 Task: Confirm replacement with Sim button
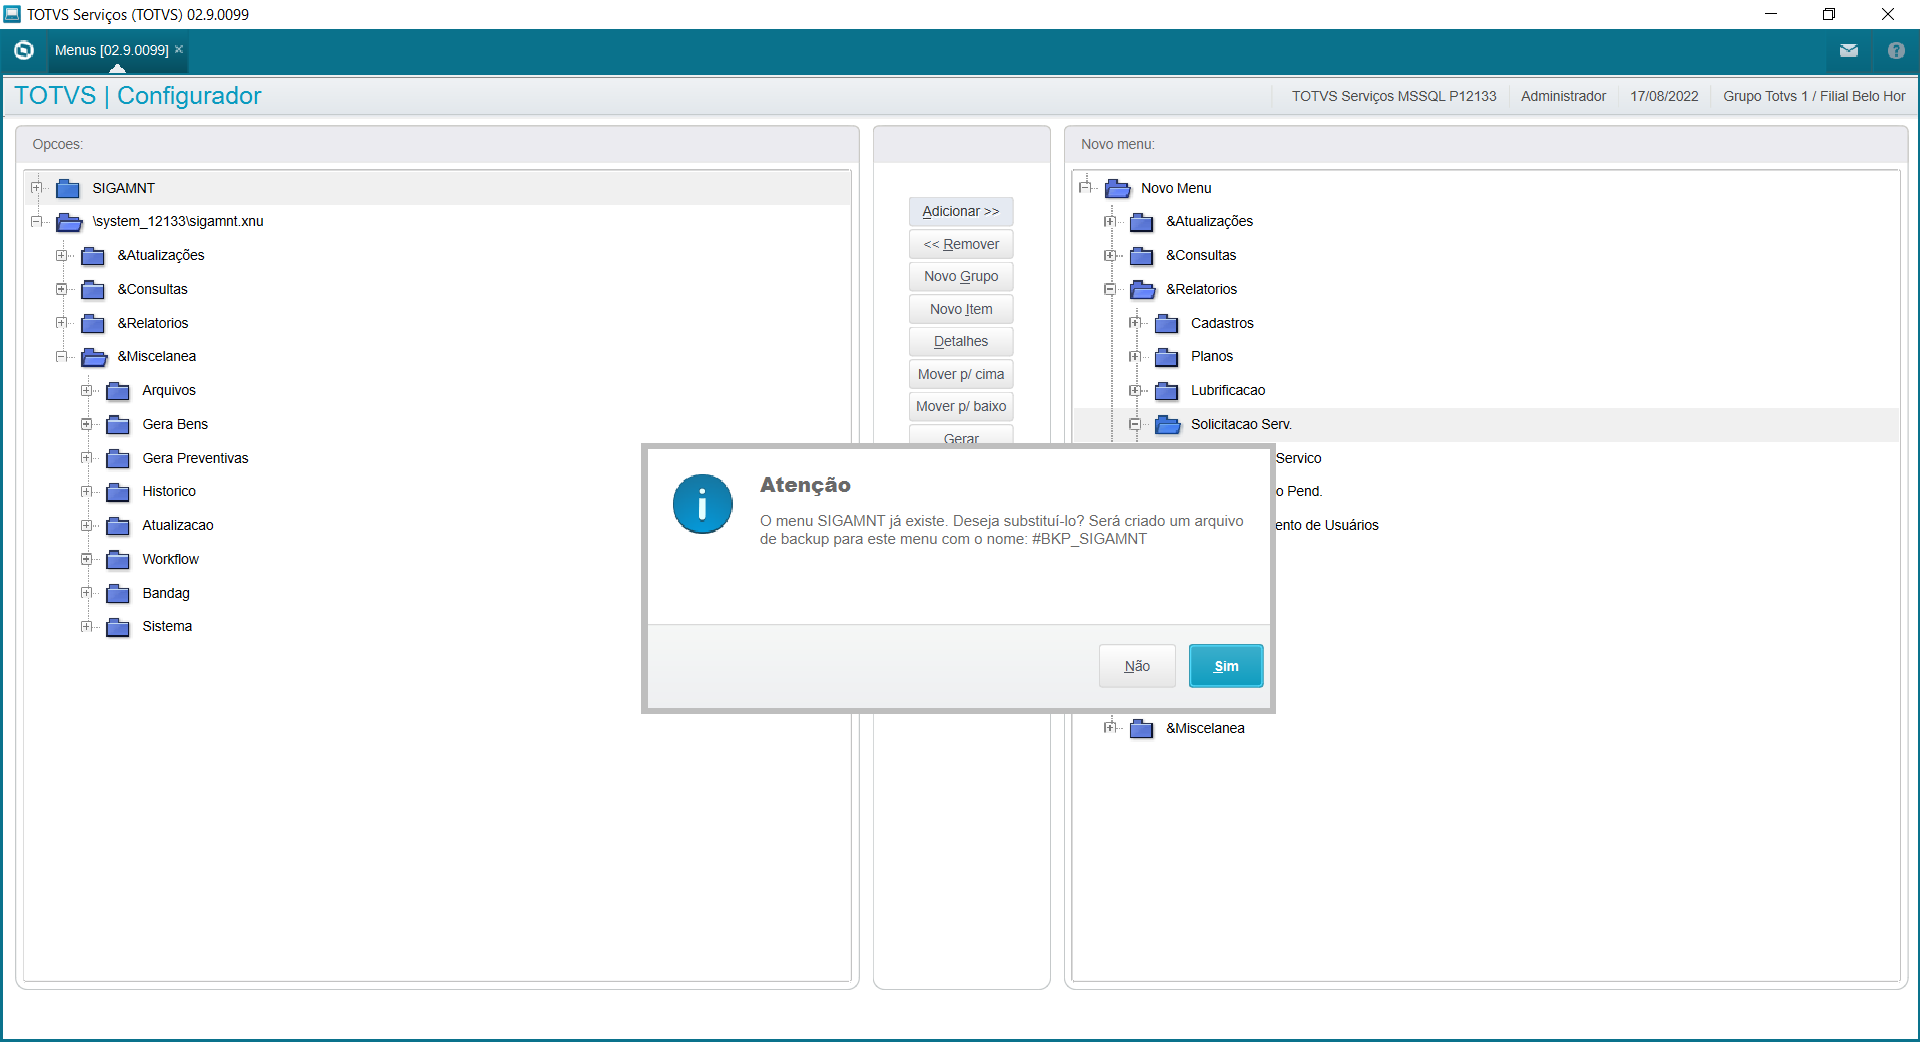pos(1226,666)
